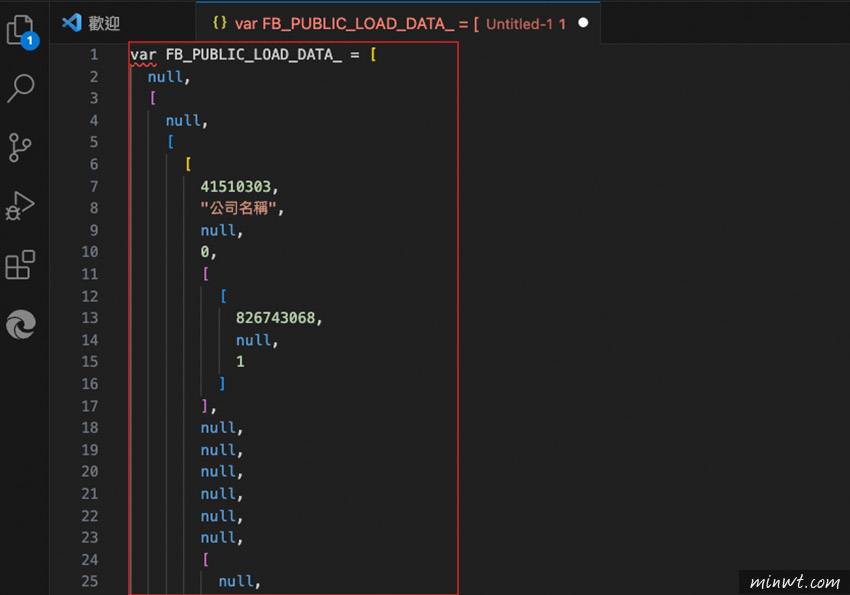The height and width of the screenshot is (595, 850).
Task: Click null on line 9
Action: (x=218, y=230)
